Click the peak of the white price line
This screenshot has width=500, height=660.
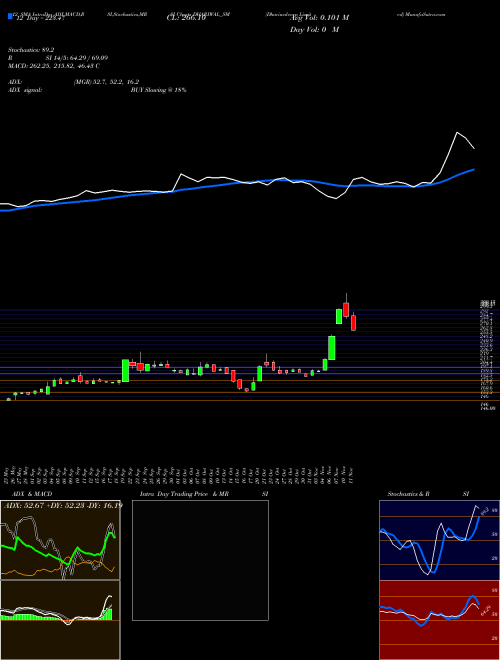tap(457, 133)
